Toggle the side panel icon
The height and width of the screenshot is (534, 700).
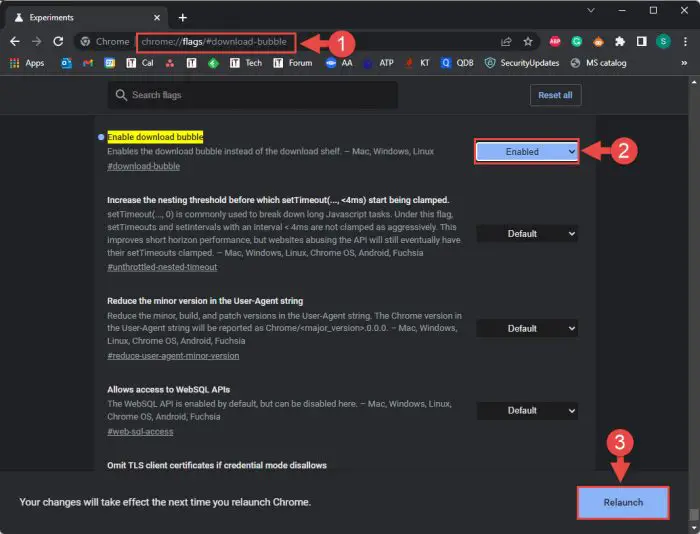click(642, 42)
